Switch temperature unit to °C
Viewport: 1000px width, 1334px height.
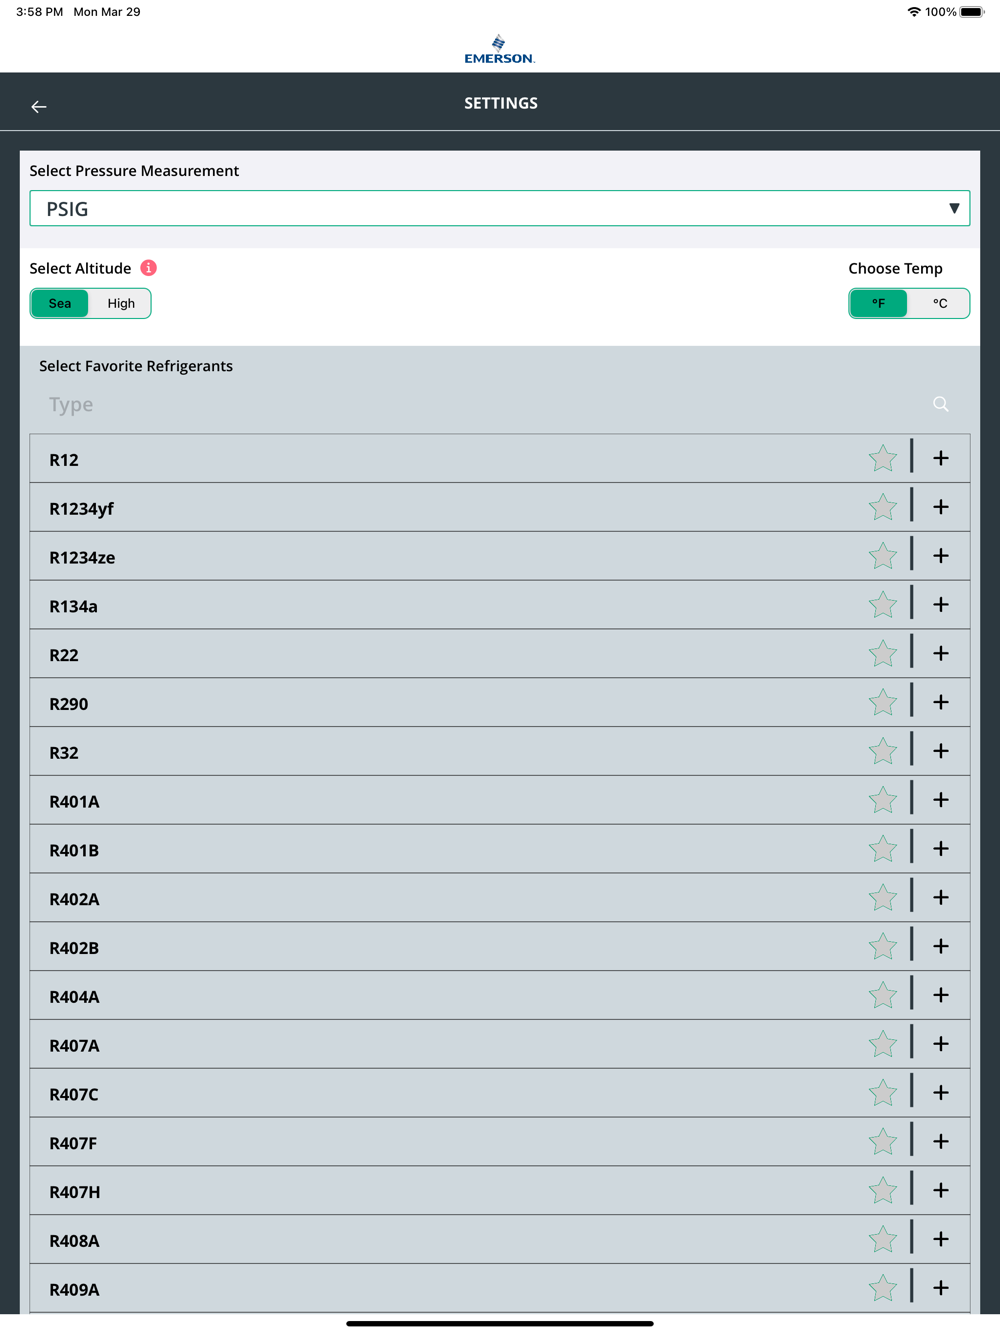coord(939,303)
